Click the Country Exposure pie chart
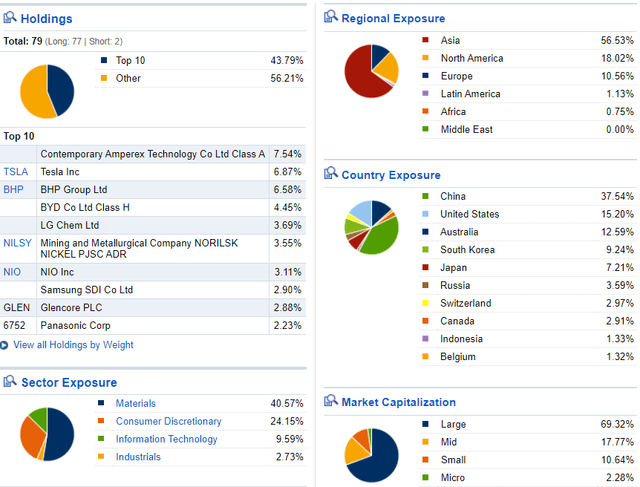This screenshot has height=487, width=640. click(x=371, y=227)
